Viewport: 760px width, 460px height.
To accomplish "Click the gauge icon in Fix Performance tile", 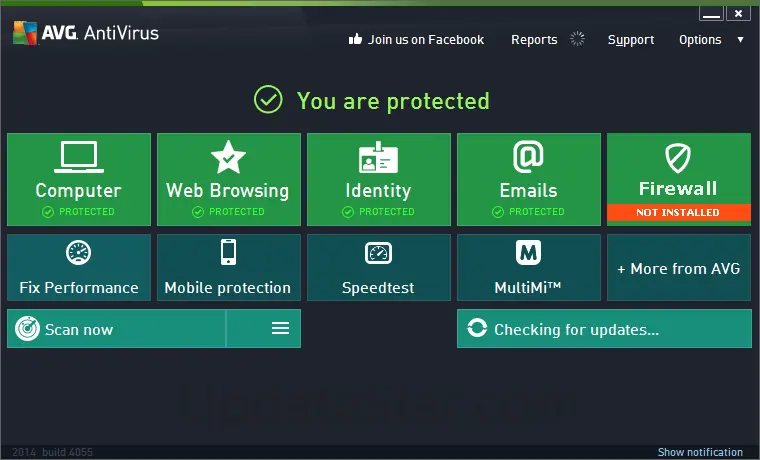I will coord(79,252).
